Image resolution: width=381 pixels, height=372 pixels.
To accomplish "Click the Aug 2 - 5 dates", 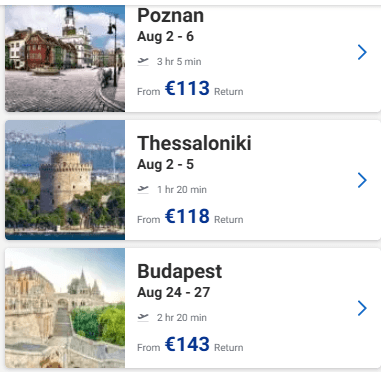I will (x=165, y=165).
